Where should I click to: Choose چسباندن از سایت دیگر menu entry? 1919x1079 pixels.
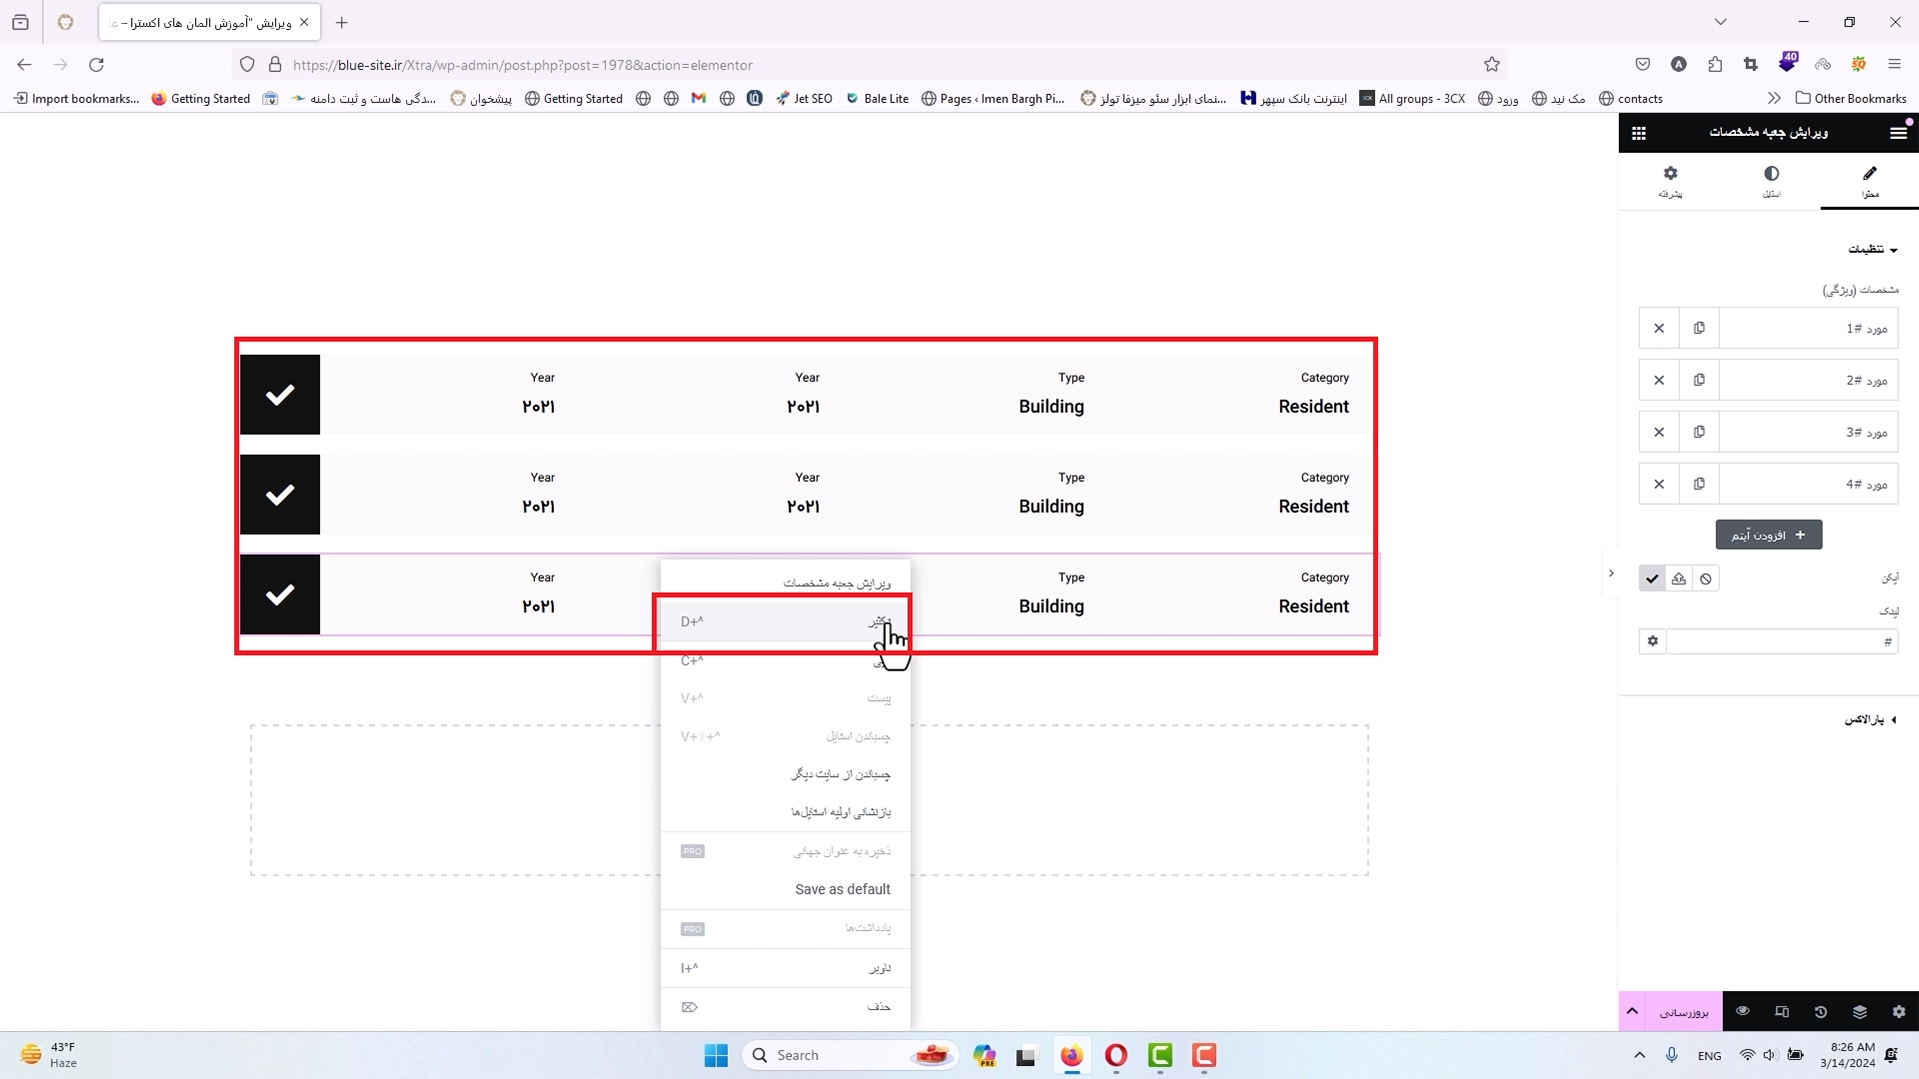pos(785,774)
